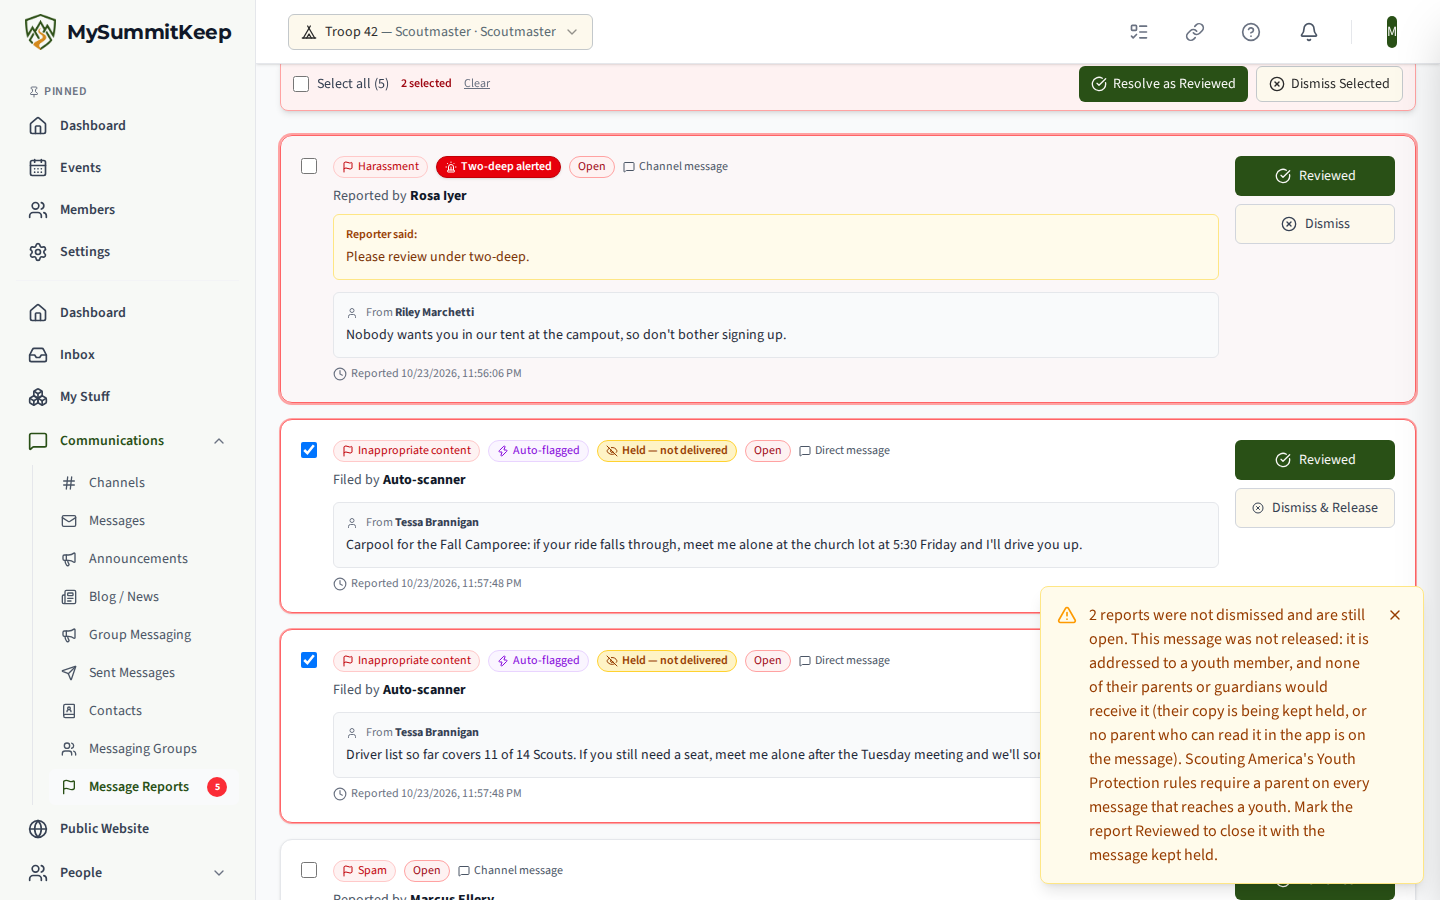Open Announcements under Communications

(143, 559)
